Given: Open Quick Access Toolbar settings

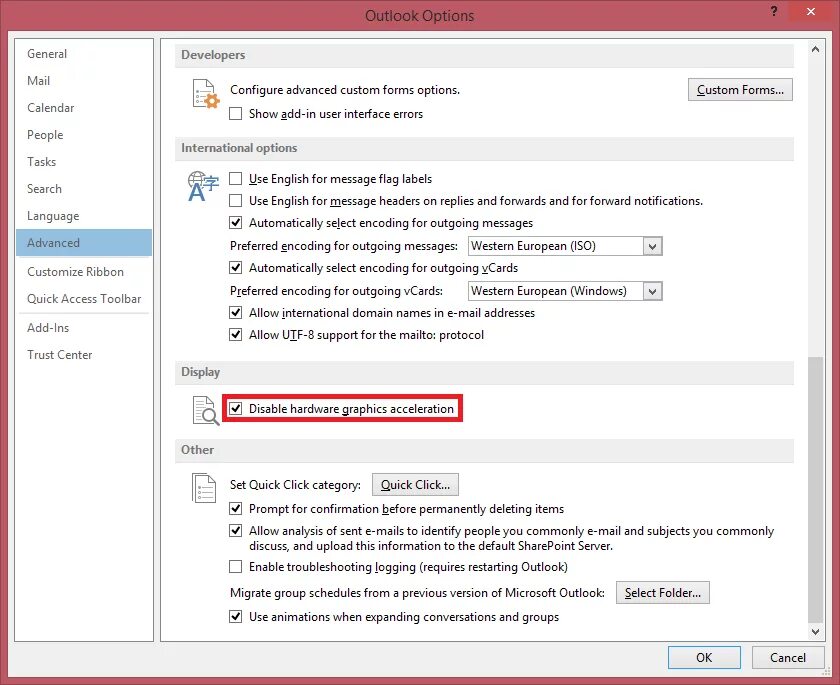Looking at the screenshot, I should 84,299.
